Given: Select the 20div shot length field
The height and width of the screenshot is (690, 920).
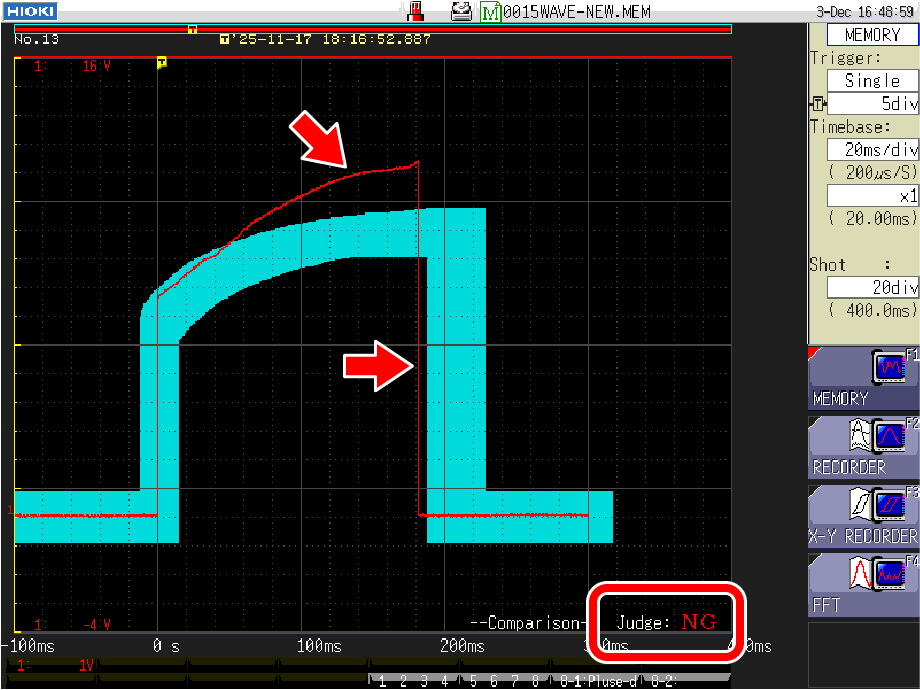Looking at the screenshot, I should pos(872,287).
